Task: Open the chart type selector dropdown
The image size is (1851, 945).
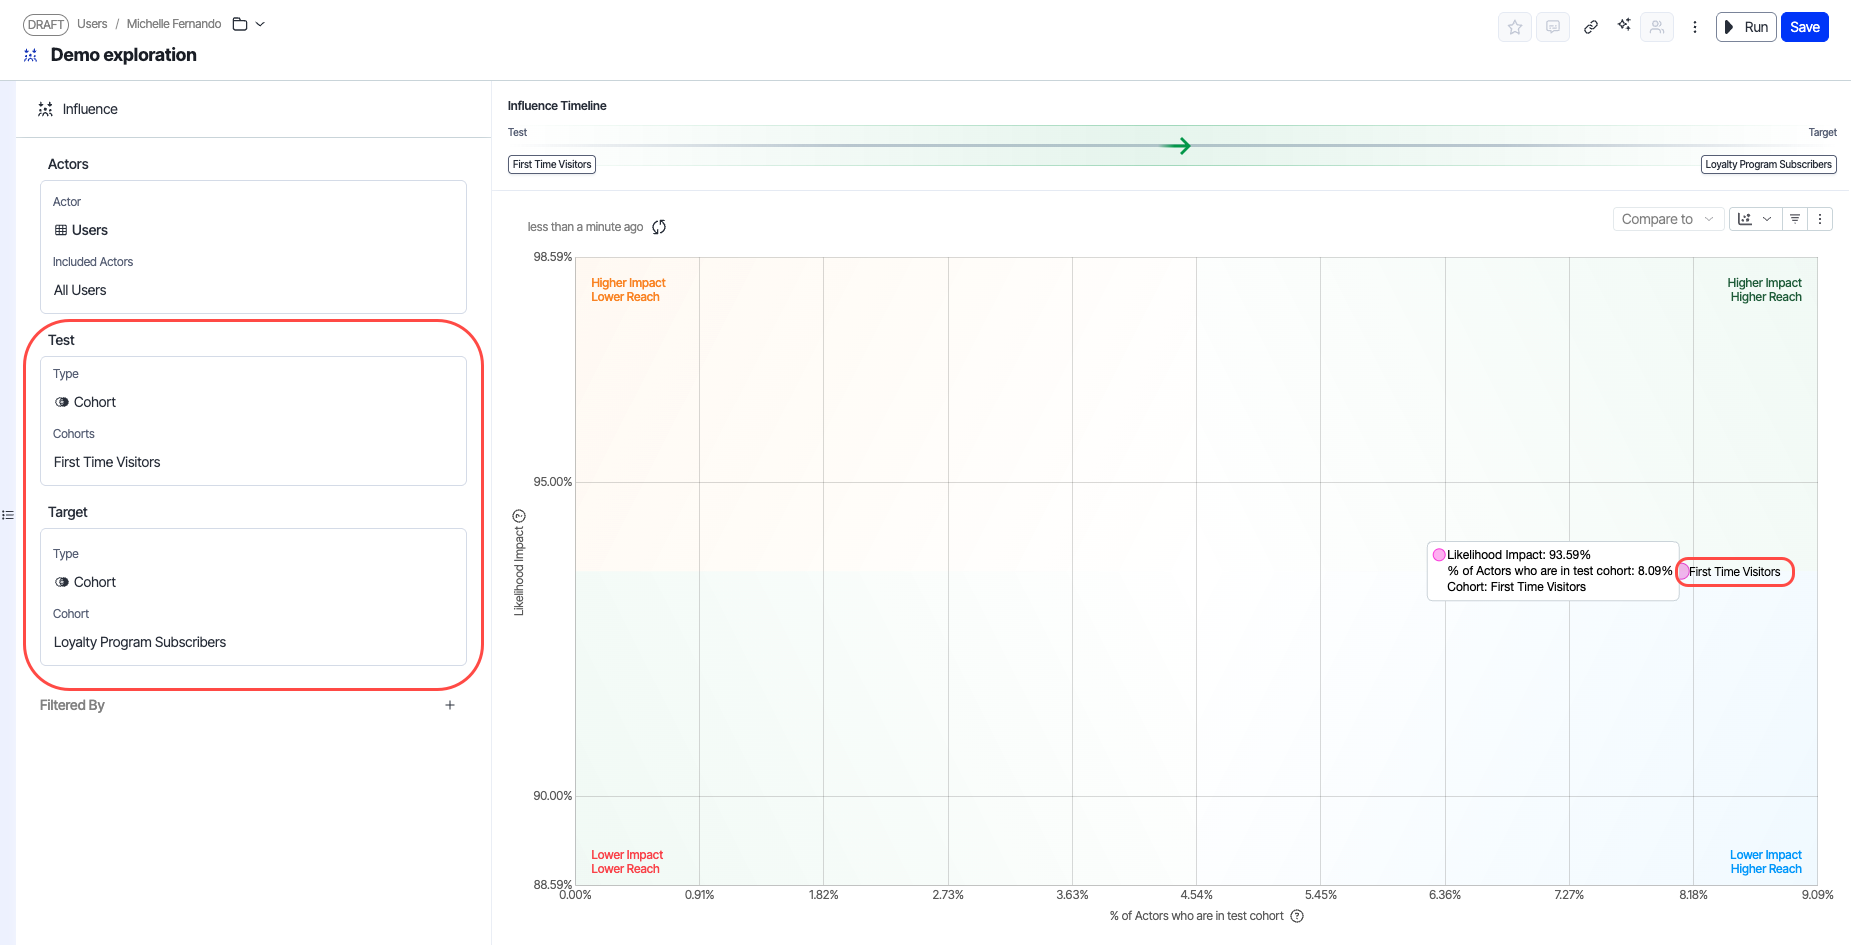Action: 1754,219
